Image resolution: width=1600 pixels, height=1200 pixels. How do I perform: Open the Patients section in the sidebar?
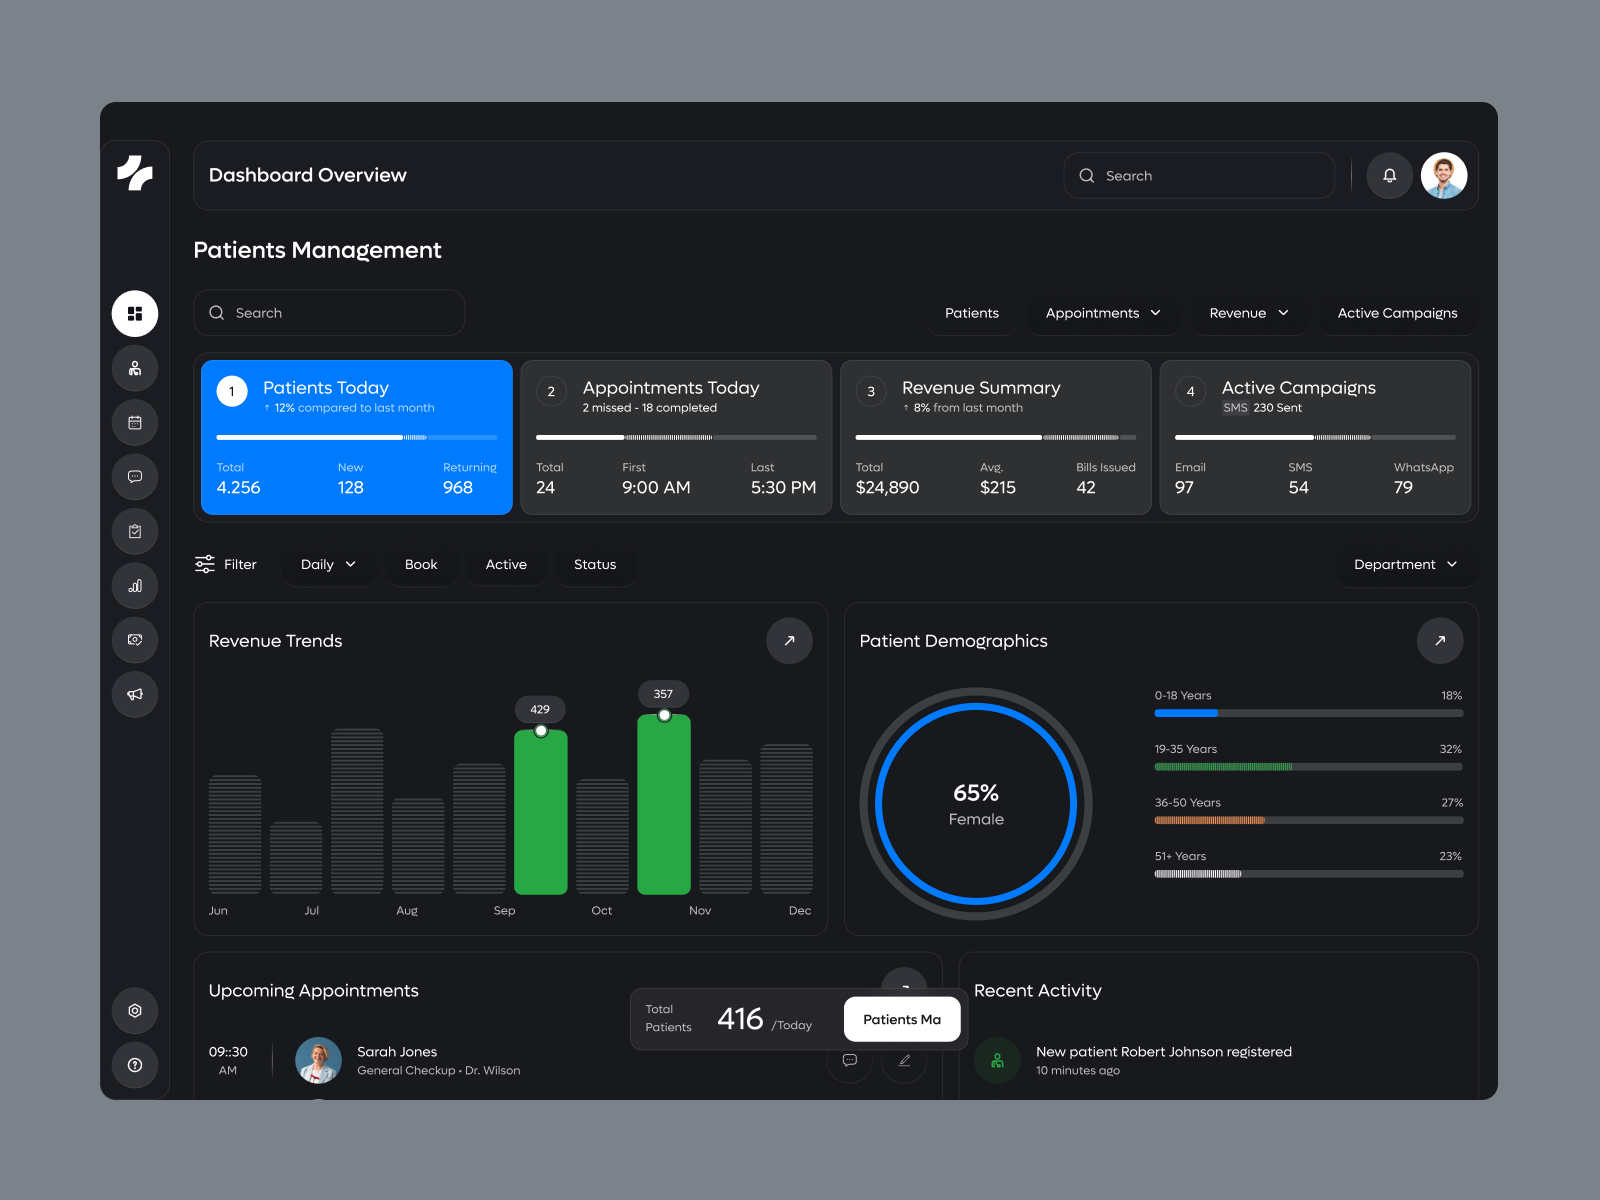click(135, 368)
